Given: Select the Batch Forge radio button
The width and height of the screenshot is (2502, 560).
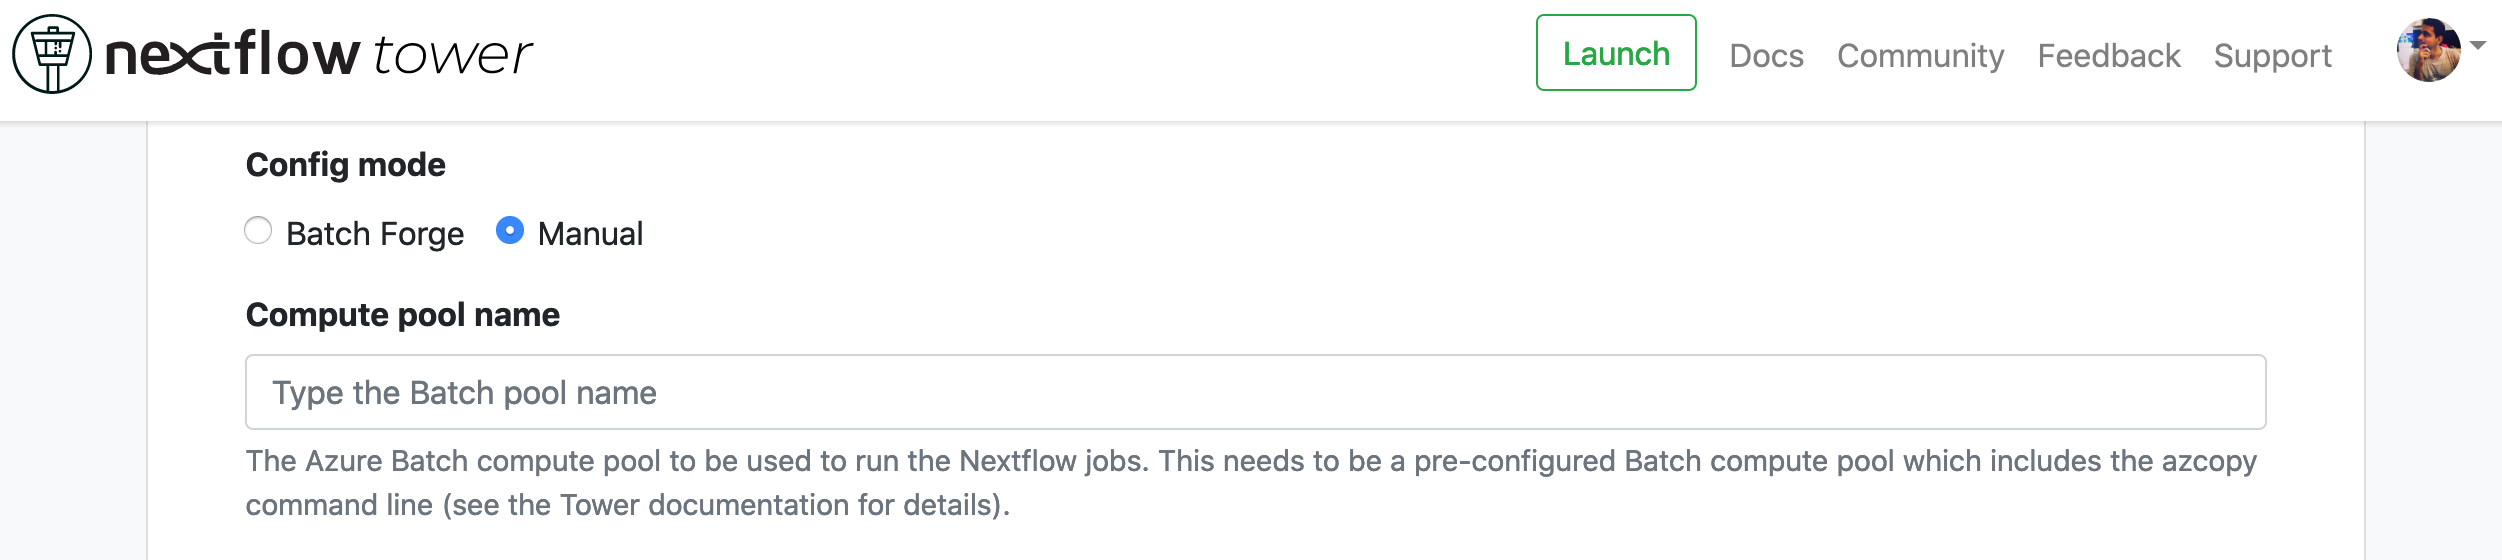Looking at the screenshot, I should tap(258, 231).
